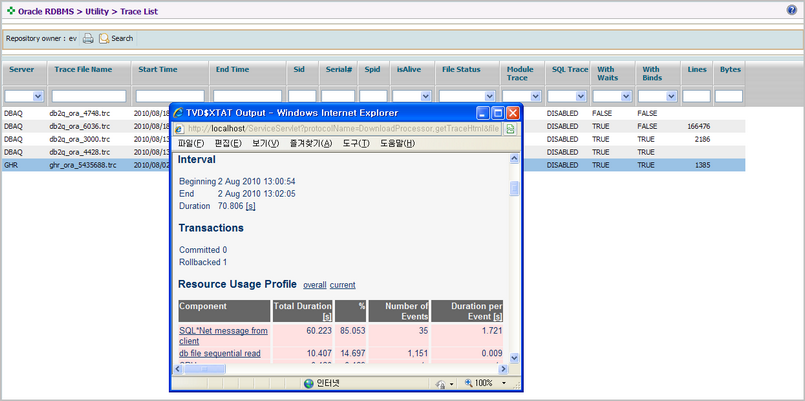This screenshot has width=805, height=401.
Task: Click the horizontal scroll left arrow
Action: pyautogui.click(x=179, y=369)
